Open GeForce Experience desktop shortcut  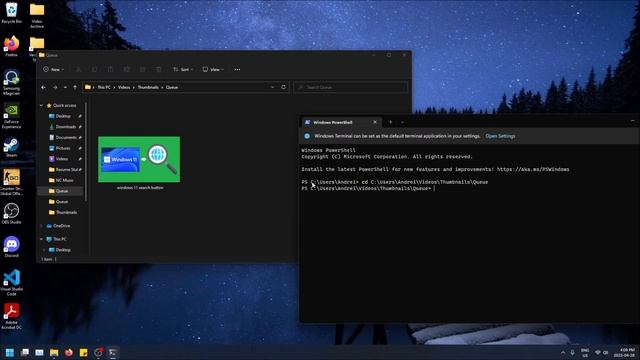point(11,116)
